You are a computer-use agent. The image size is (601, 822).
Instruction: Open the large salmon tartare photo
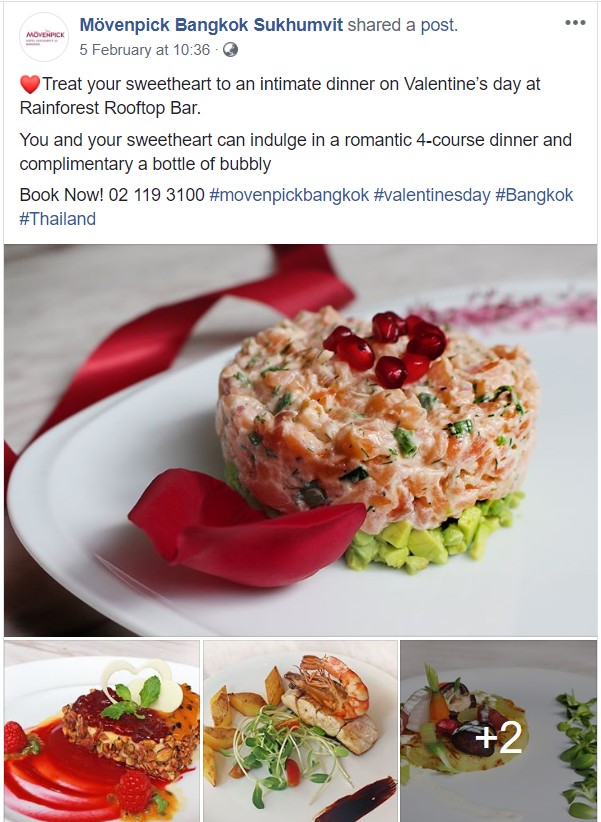point(300,440)
